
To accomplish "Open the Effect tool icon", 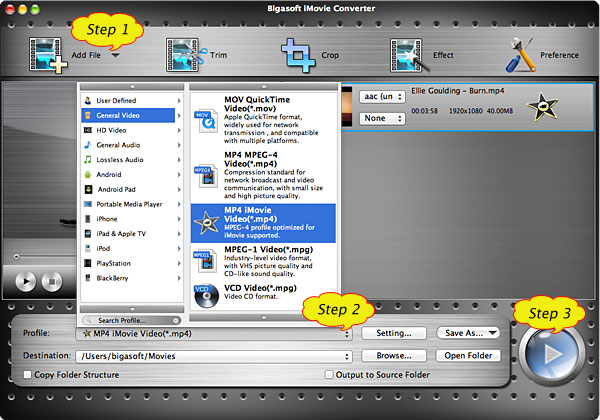I will [409, 55].
